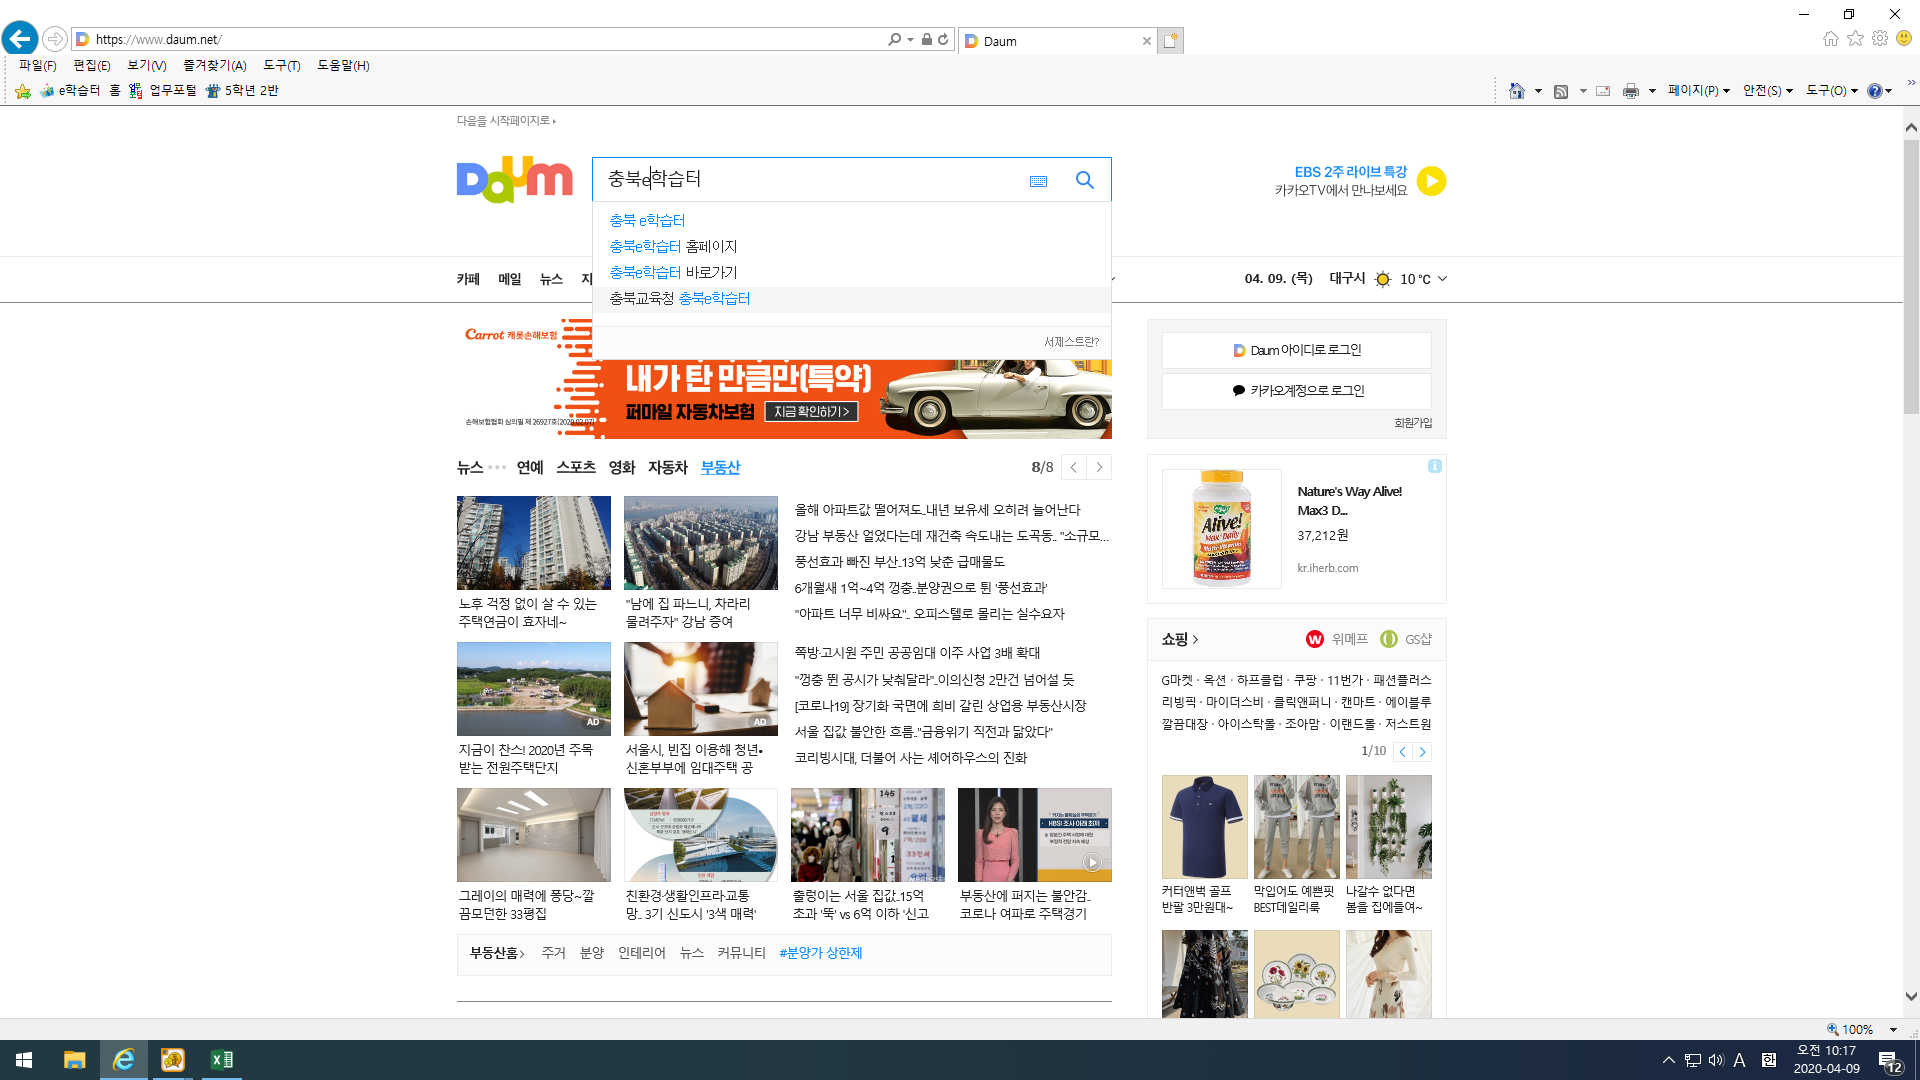Click the 위메프 shopping link
1920x1080 pixels.
[x=1337, y=639]
